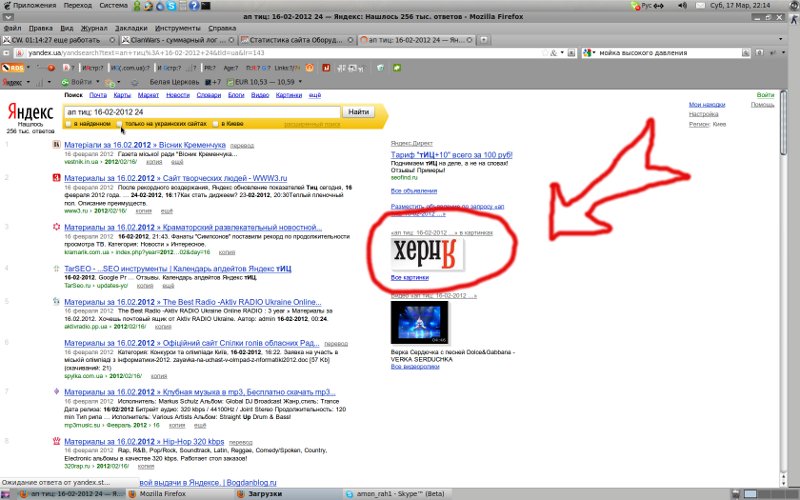Expand the EUR currency rate dropdown
Image resolution: width=800 pixels, height=500 pixels.
click(x=300, y=82)
